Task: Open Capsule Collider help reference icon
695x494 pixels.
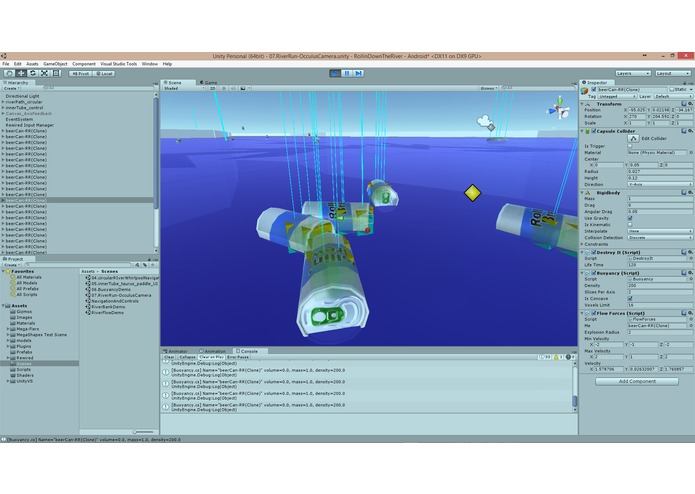Action: [684, 131]
